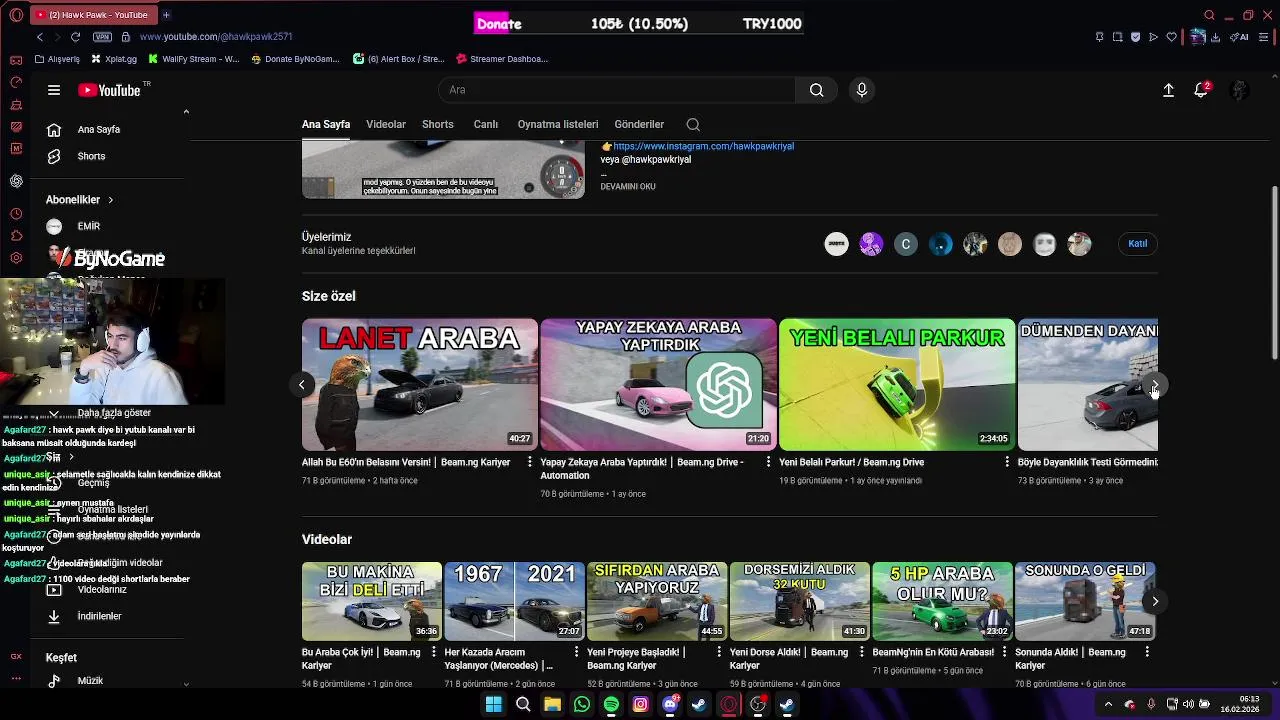Click the Katıl join button
The image size is (1280, 720).
click(x=1138, y=244)
